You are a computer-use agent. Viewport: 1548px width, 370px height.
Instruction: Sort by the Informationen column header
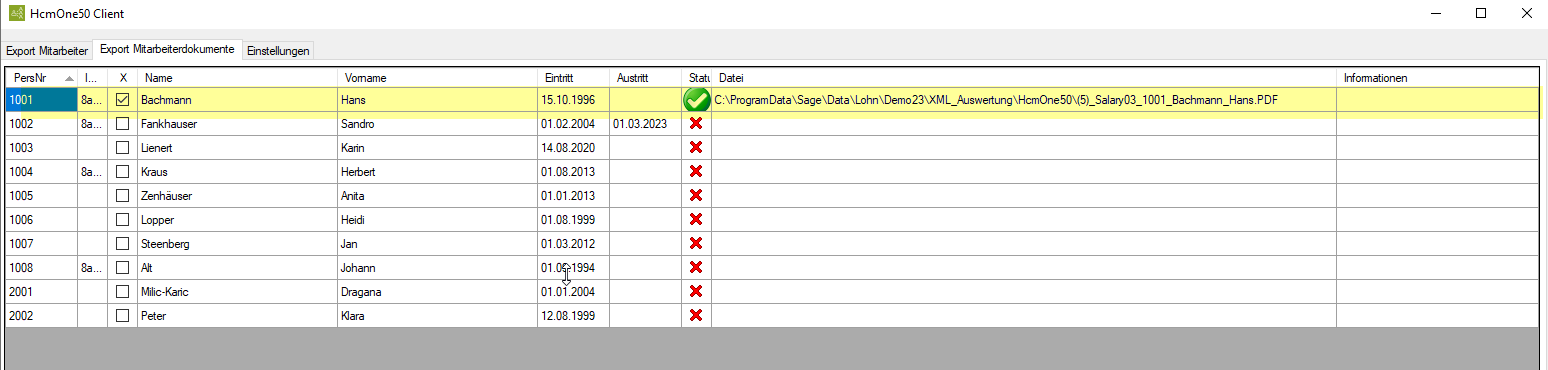1437,77
